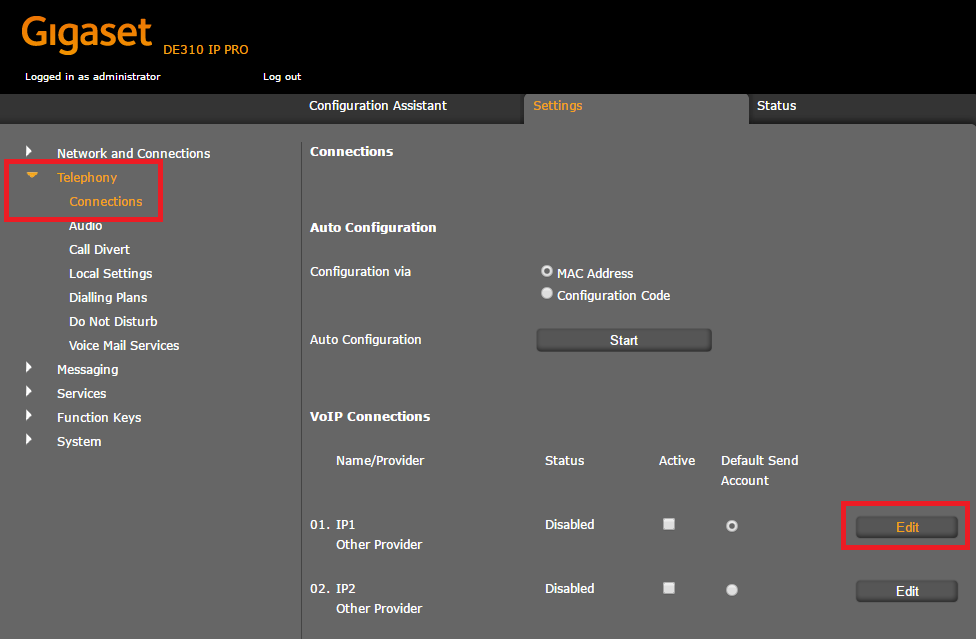This screenshot has width=980, height=641.
Task: Expand the System section
Action: [28, 441]
